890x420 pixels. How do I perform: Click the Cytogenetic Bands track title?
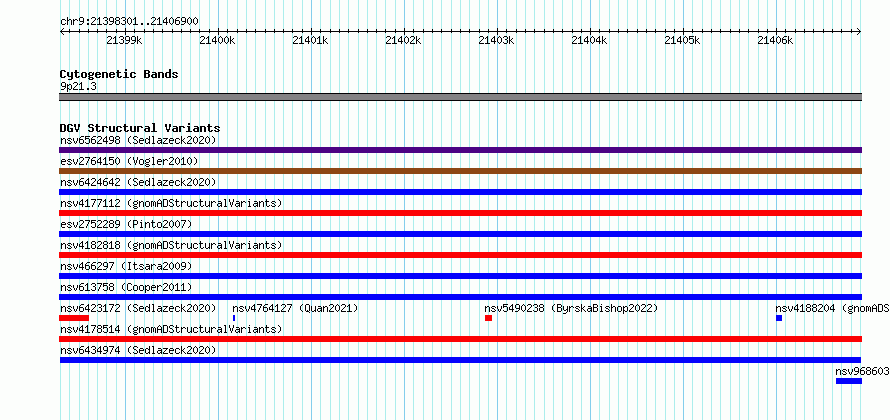coord(119,74)
